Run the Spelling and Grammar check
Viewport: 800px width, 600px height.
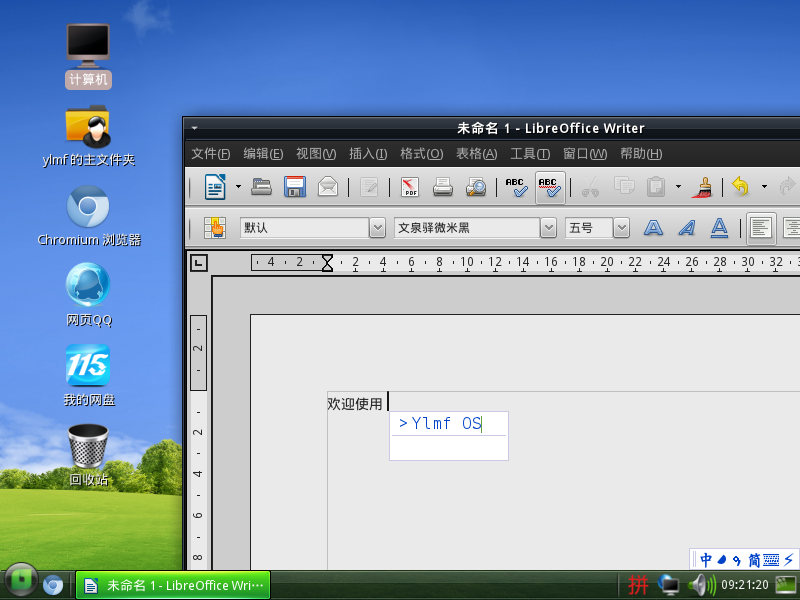(x=516, y=186)
